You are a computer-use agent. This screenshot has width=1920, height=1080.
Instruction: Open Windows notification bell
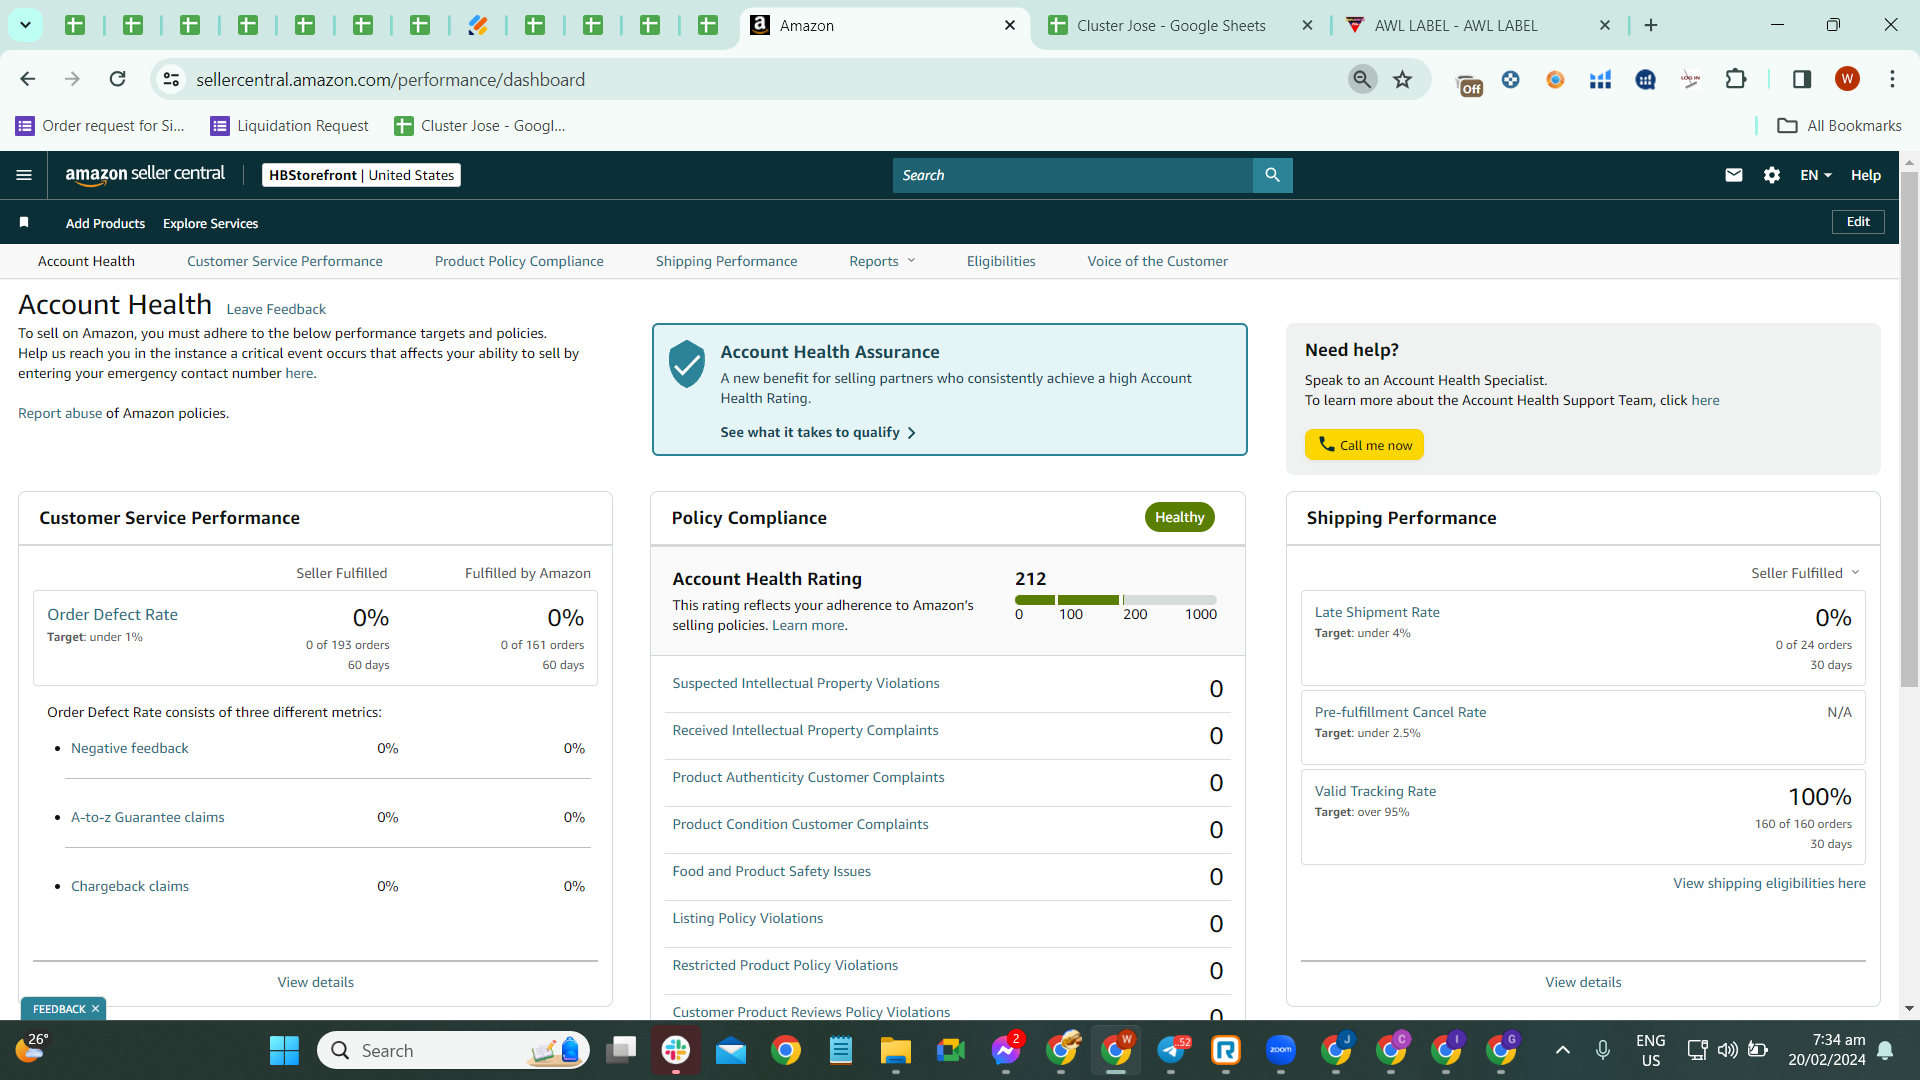coord(1885,1050)
